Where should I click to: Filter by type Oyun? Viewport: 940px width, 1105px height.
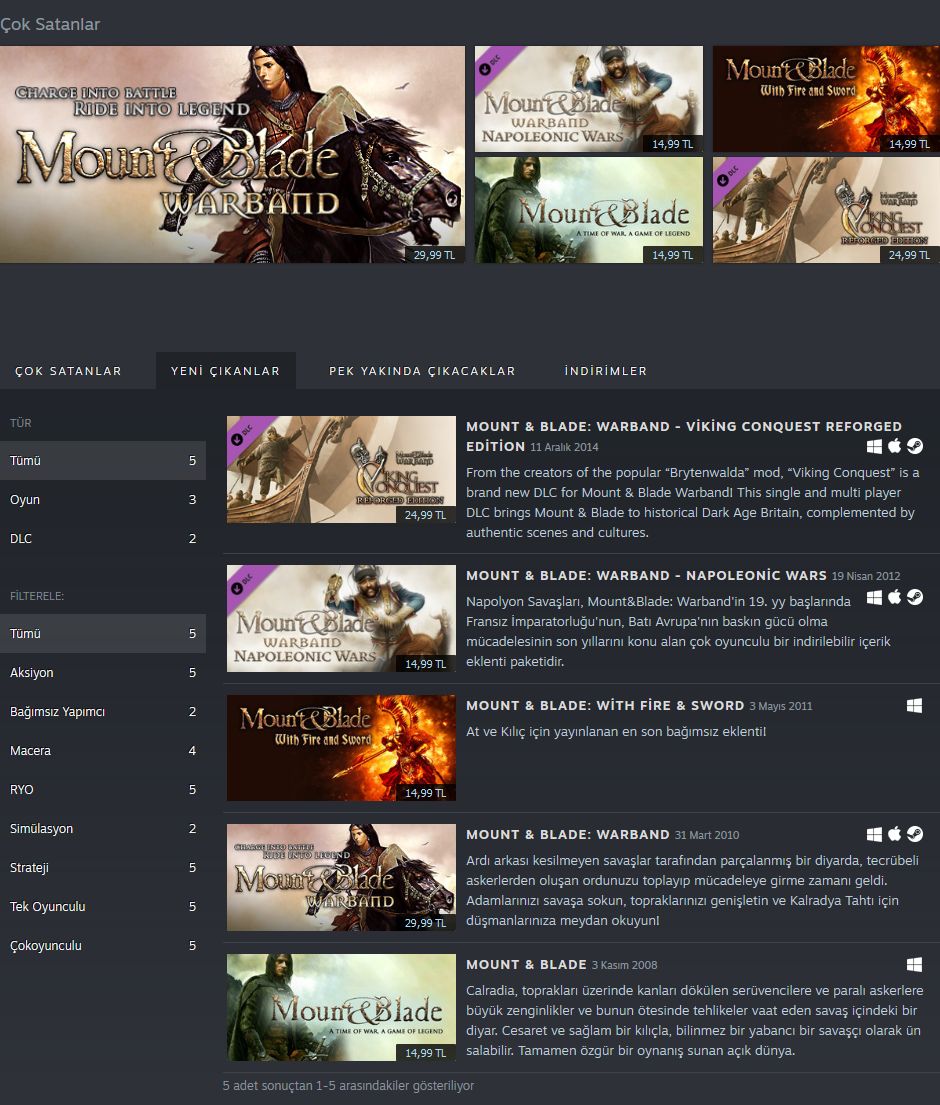103,500
